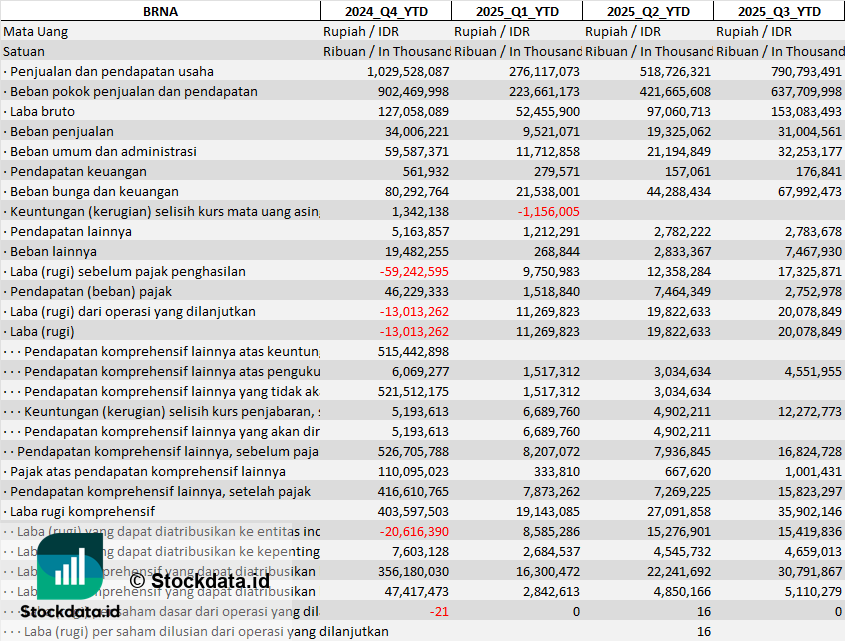Select the value 416,610,765

coord(413,491)
